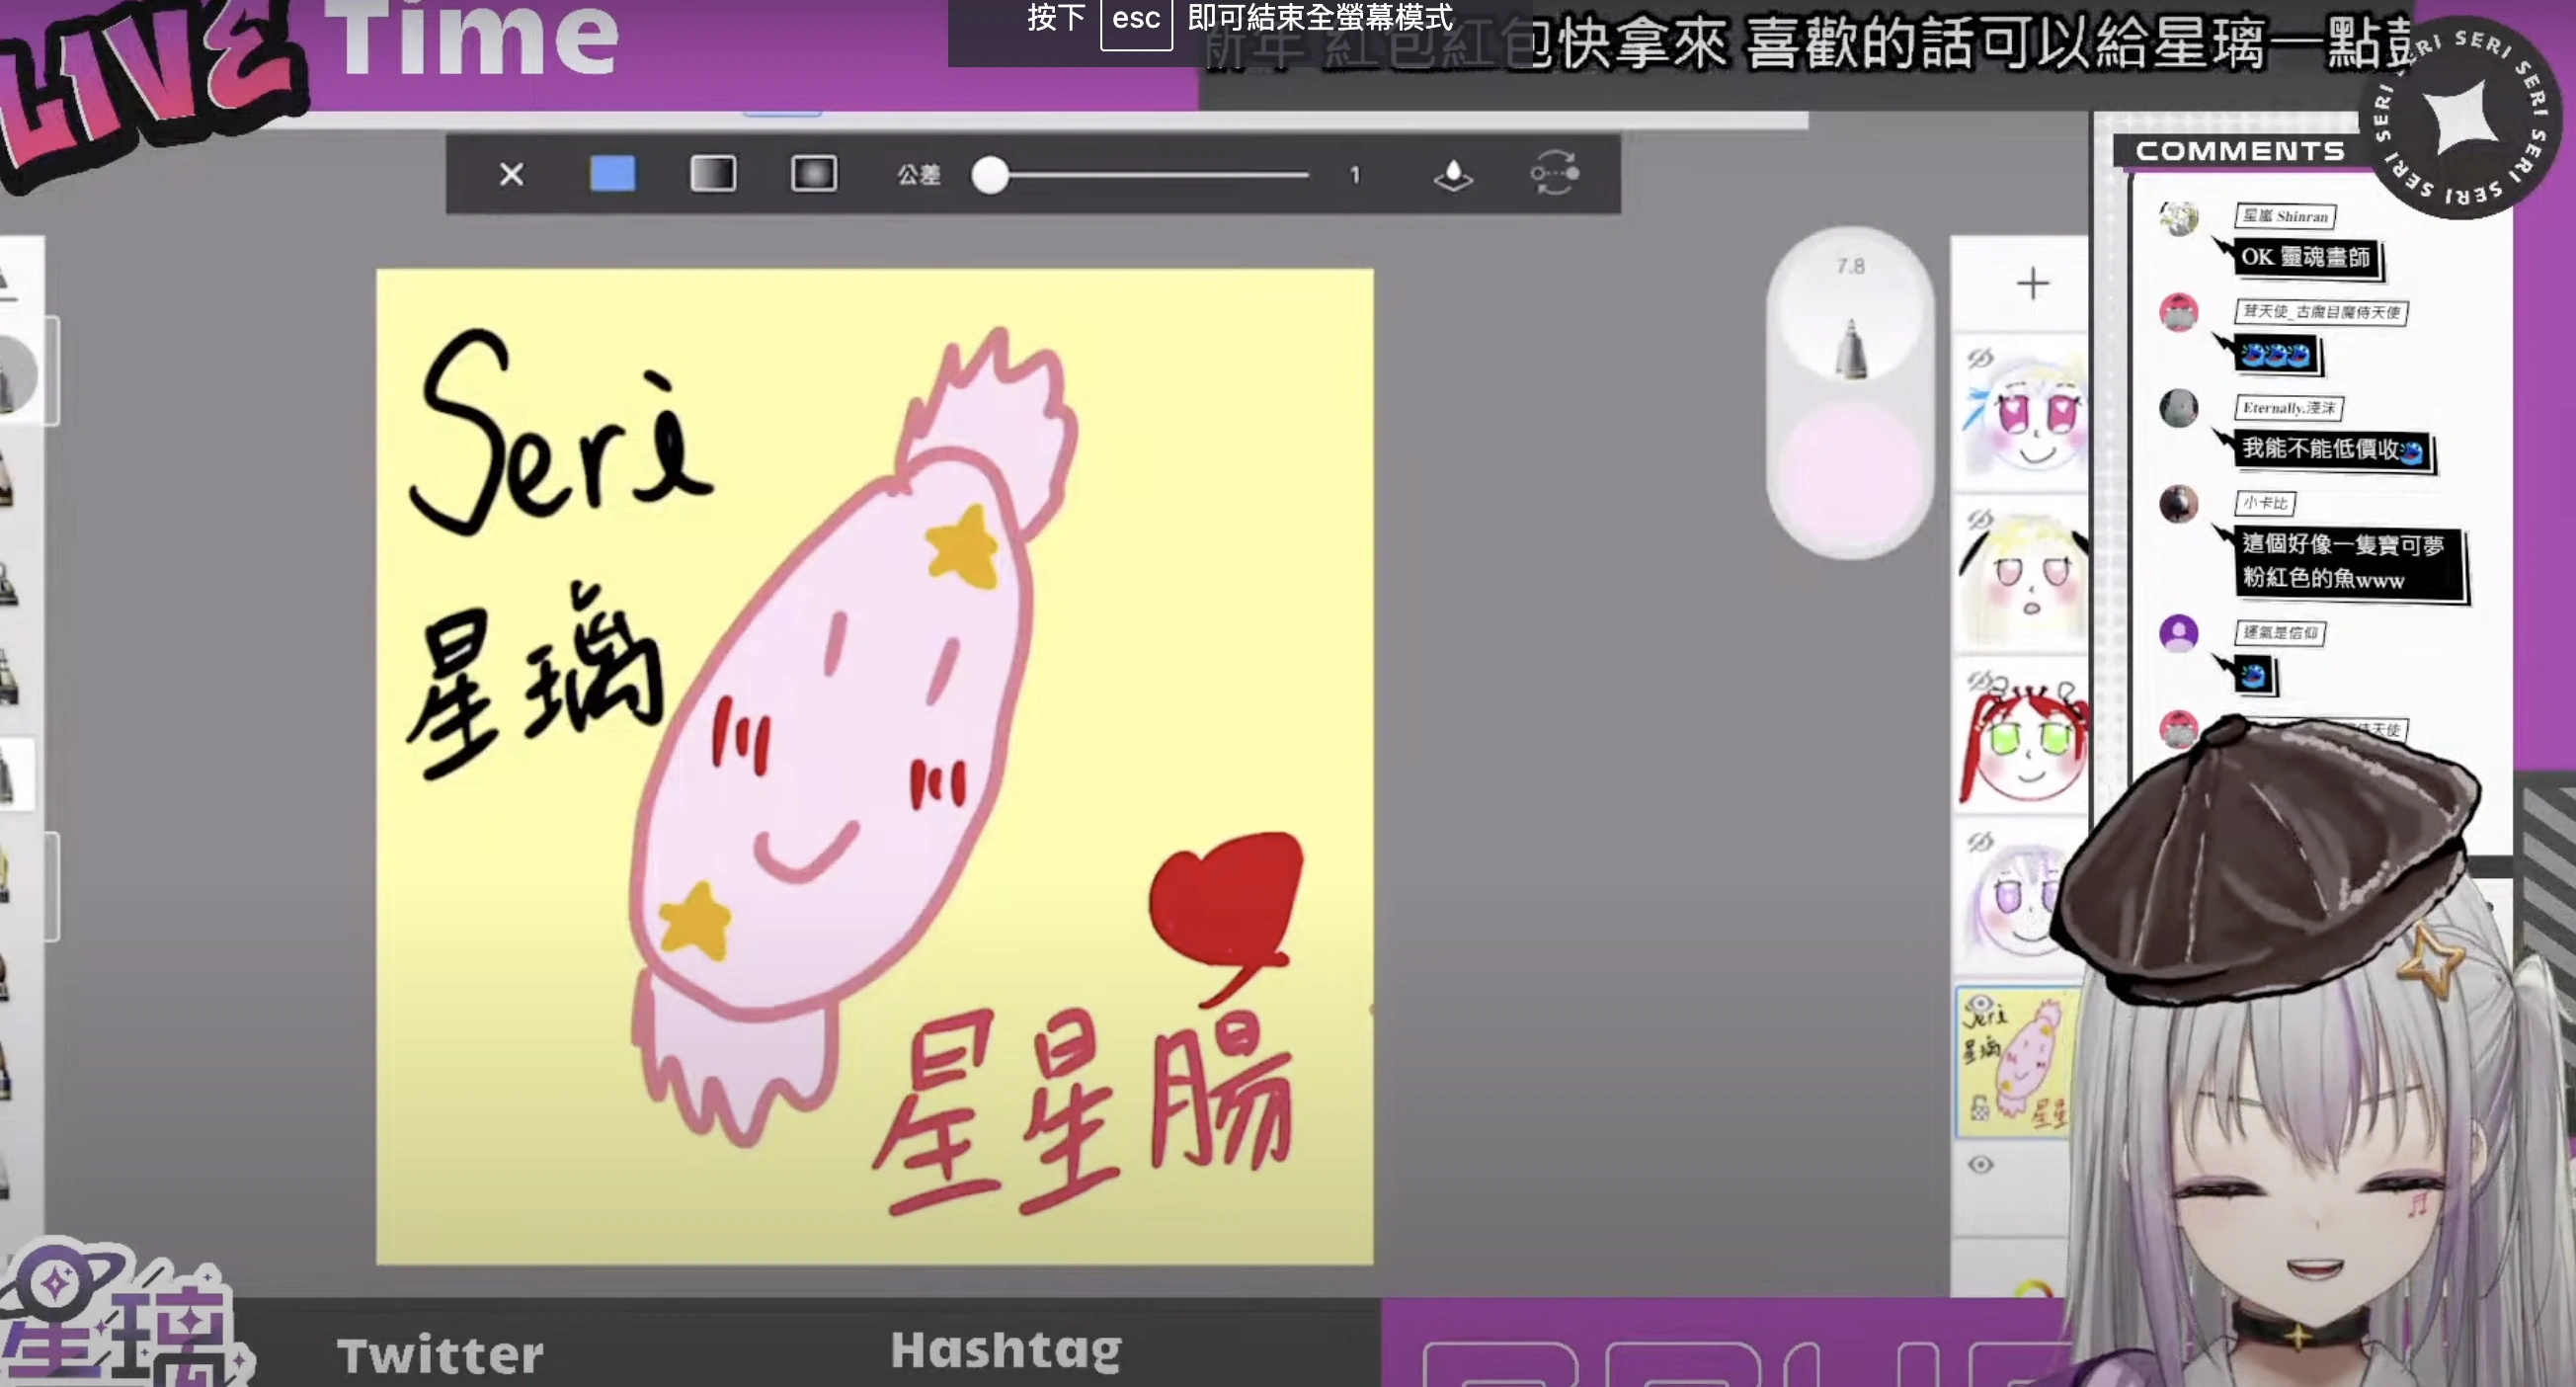Select the linear gradient fill mode
This screenshot has height=1387, width=2576.
click(x=713, y=174)
